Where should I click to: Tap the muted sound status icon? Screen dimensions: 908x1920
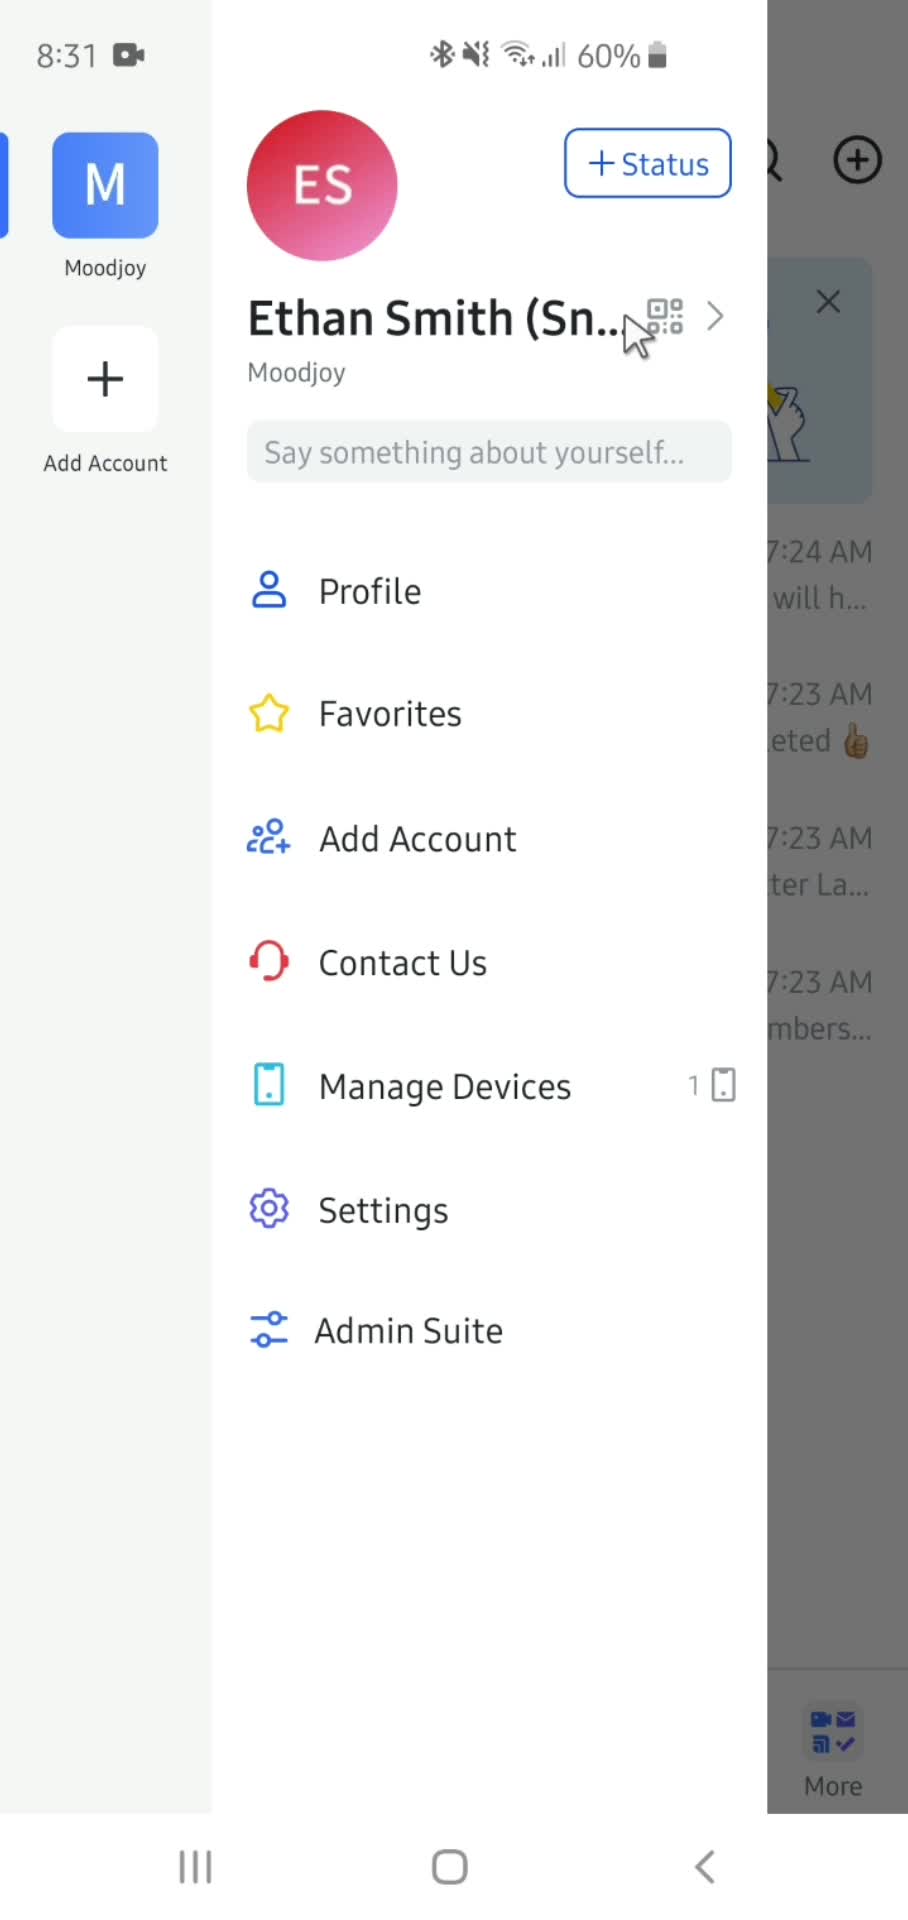tap(476, 54)
